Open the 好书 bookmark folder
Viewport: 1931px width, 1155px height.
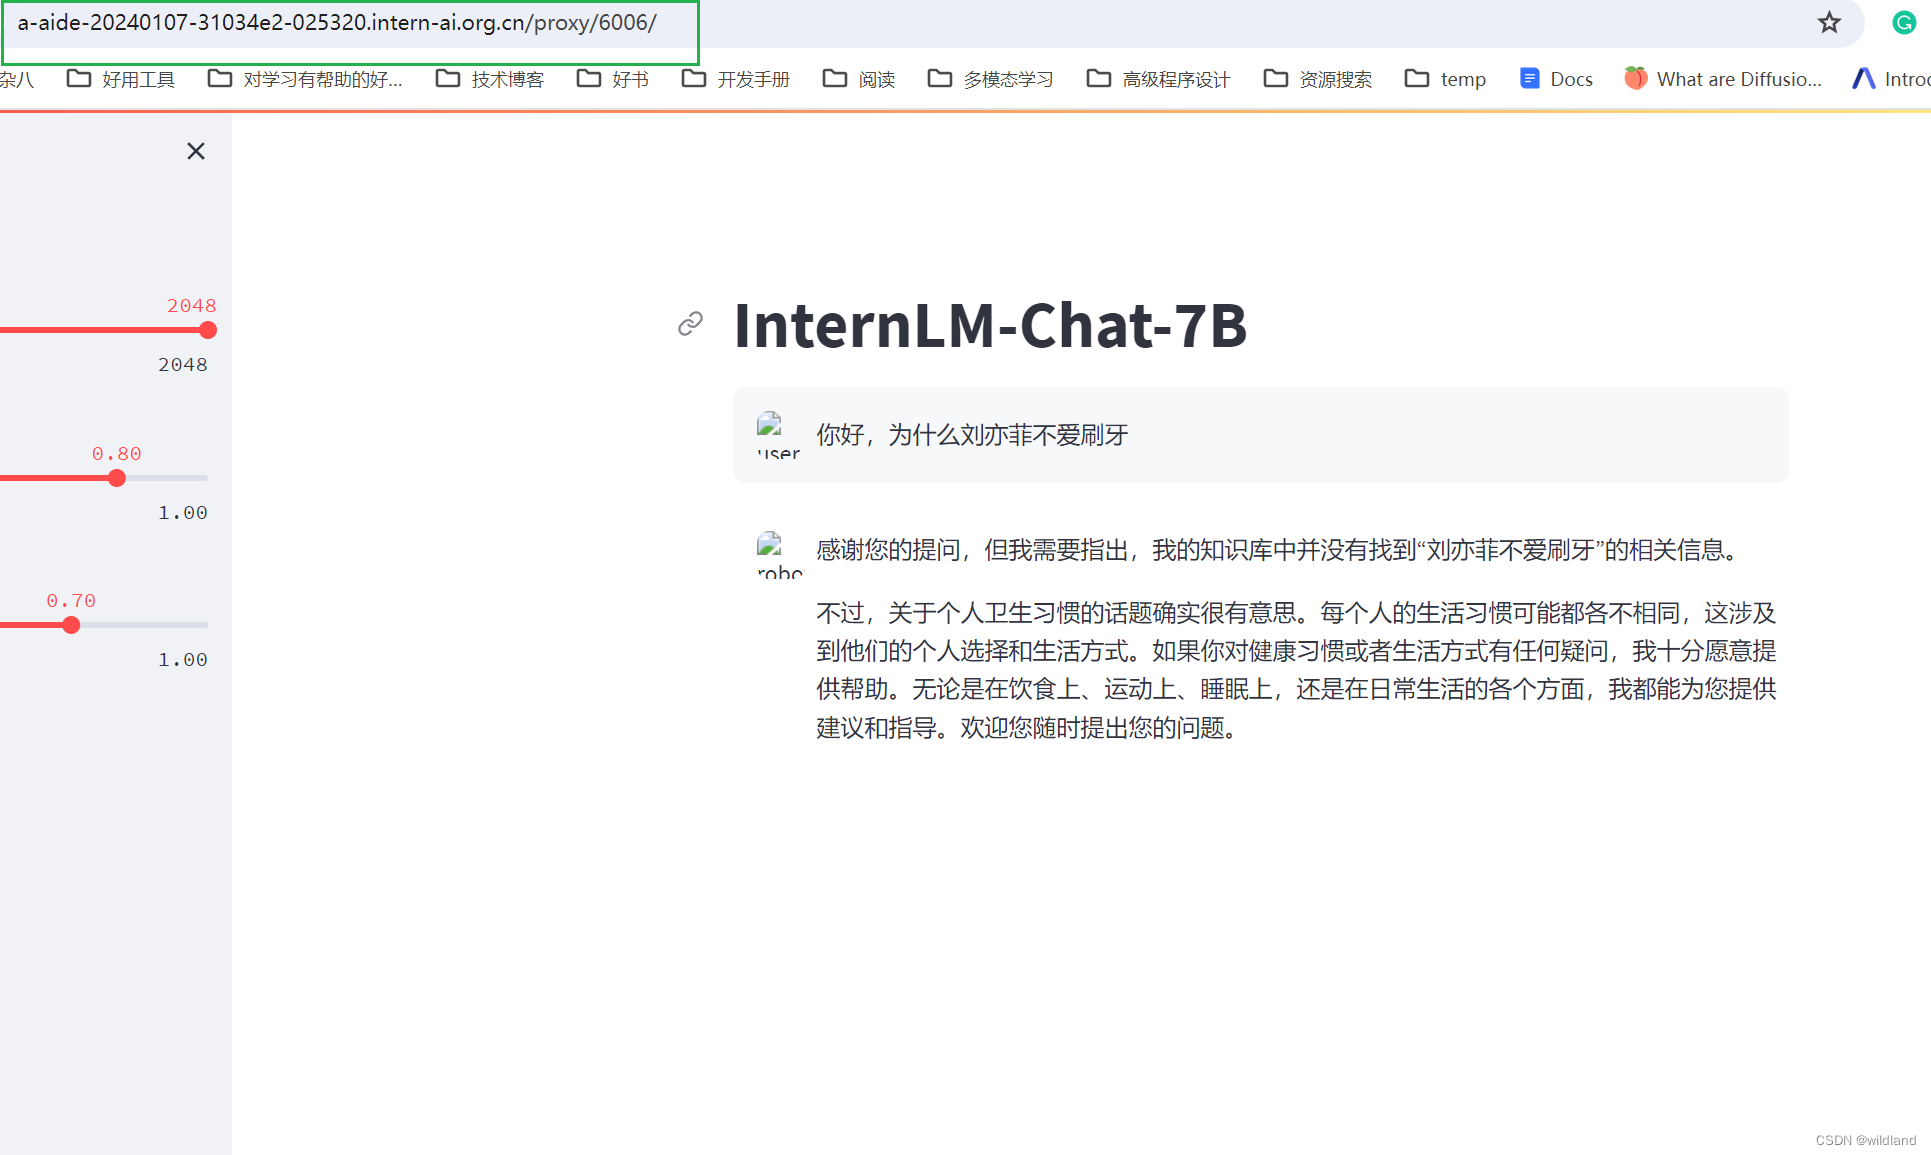613,79
